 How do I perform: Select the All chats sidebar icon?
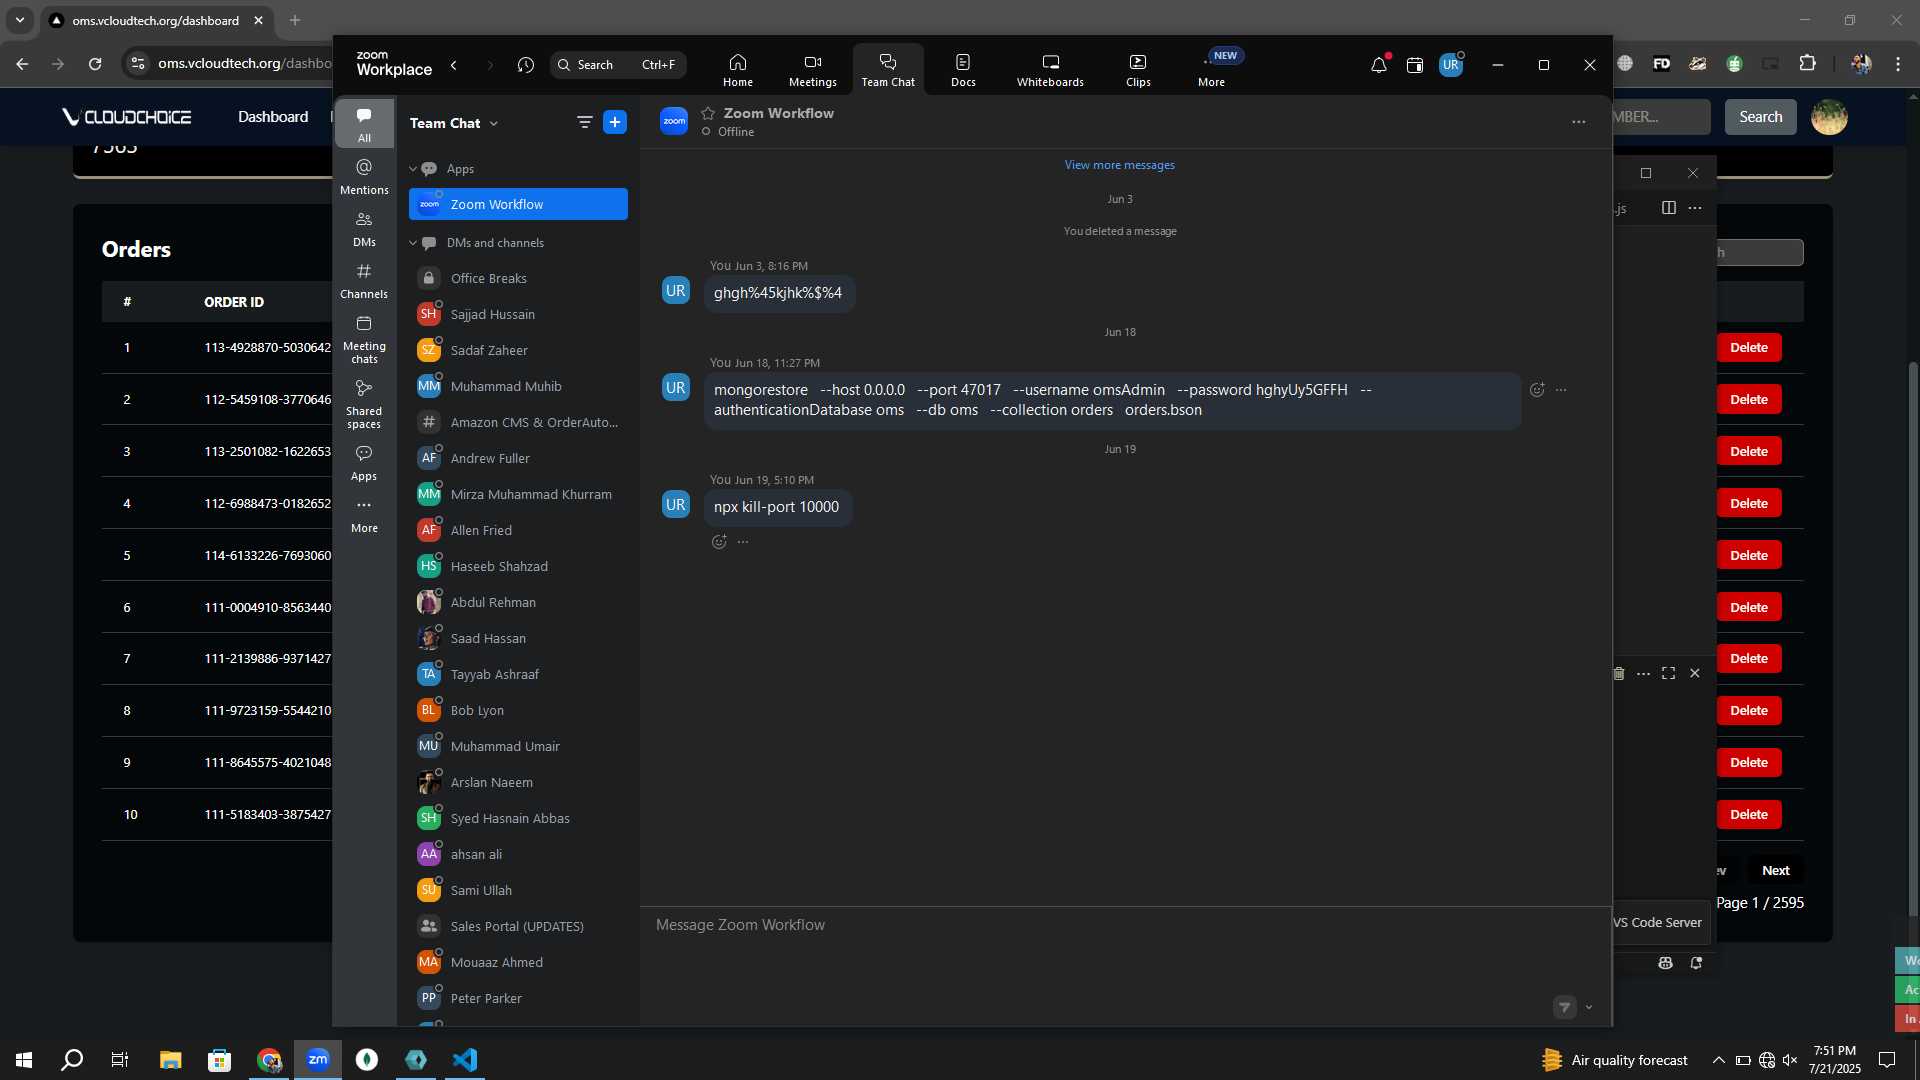(x=364, y=124)
